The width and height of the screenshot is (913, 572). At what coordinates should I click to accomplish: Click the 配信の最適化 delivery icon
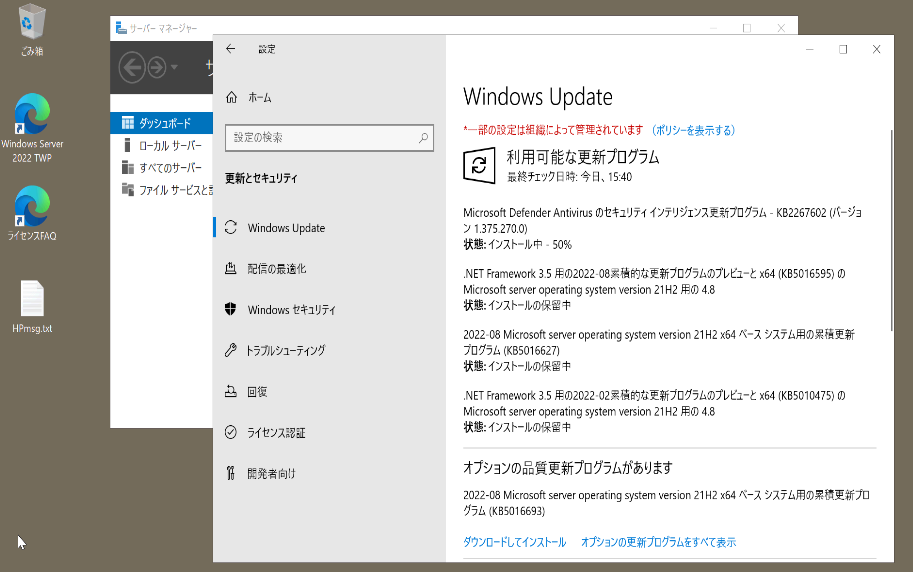[231, 268]
